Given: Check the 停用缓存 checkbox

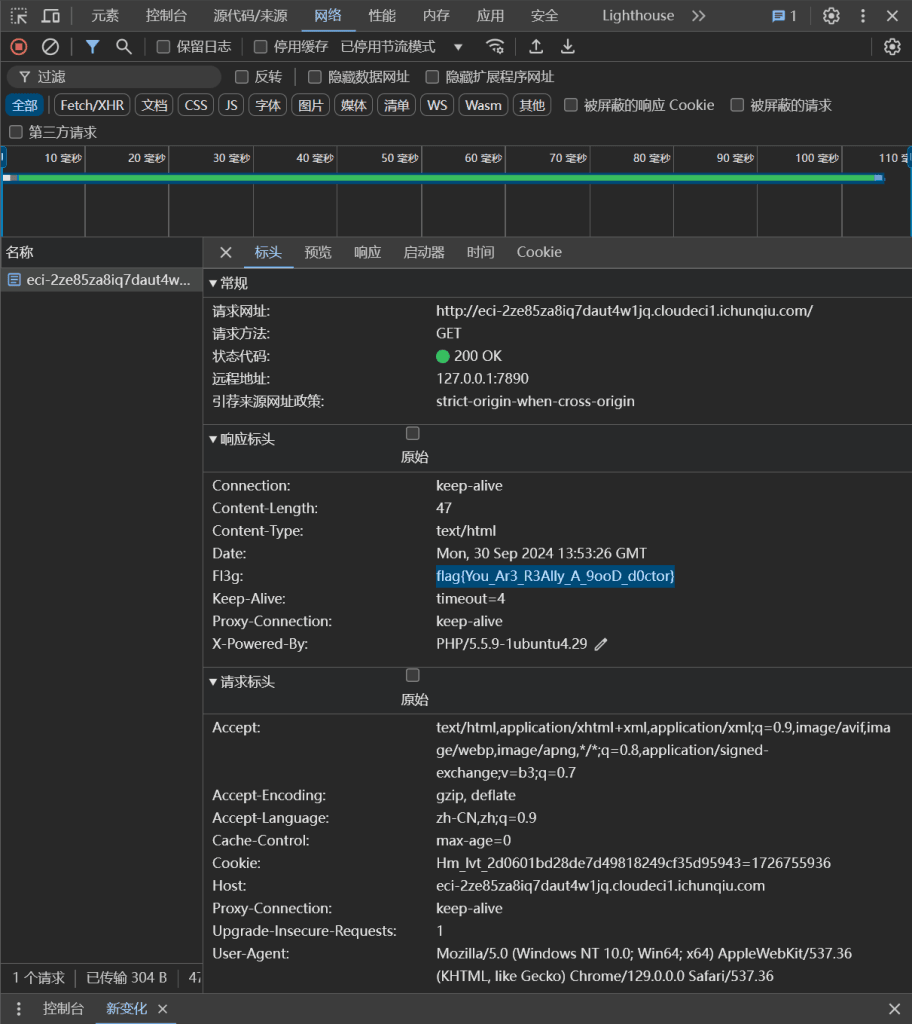Looking at the screenshot, I should (261, 47).
